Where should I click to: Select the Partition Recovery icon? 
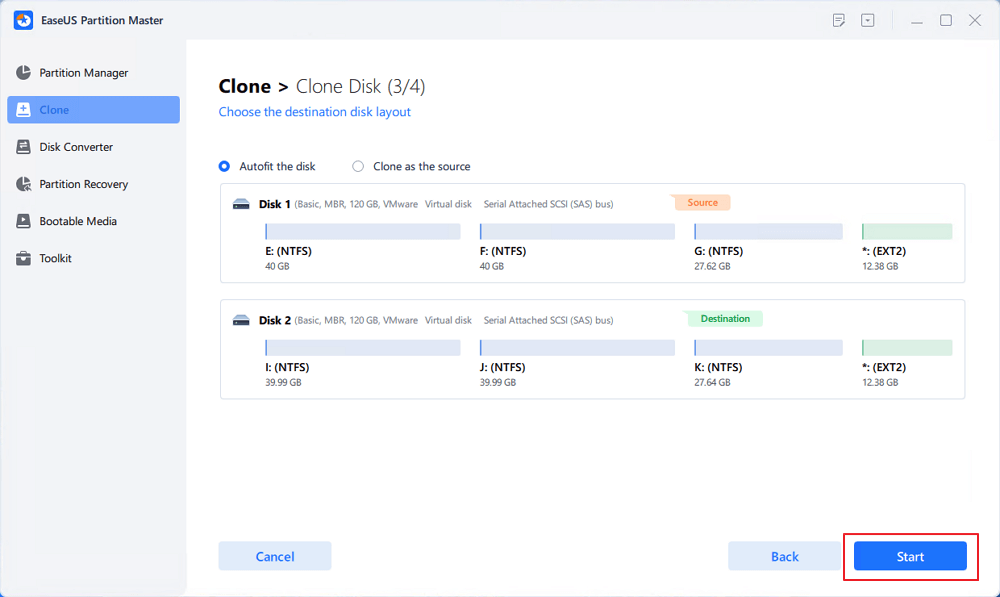[x=23, y=184]
